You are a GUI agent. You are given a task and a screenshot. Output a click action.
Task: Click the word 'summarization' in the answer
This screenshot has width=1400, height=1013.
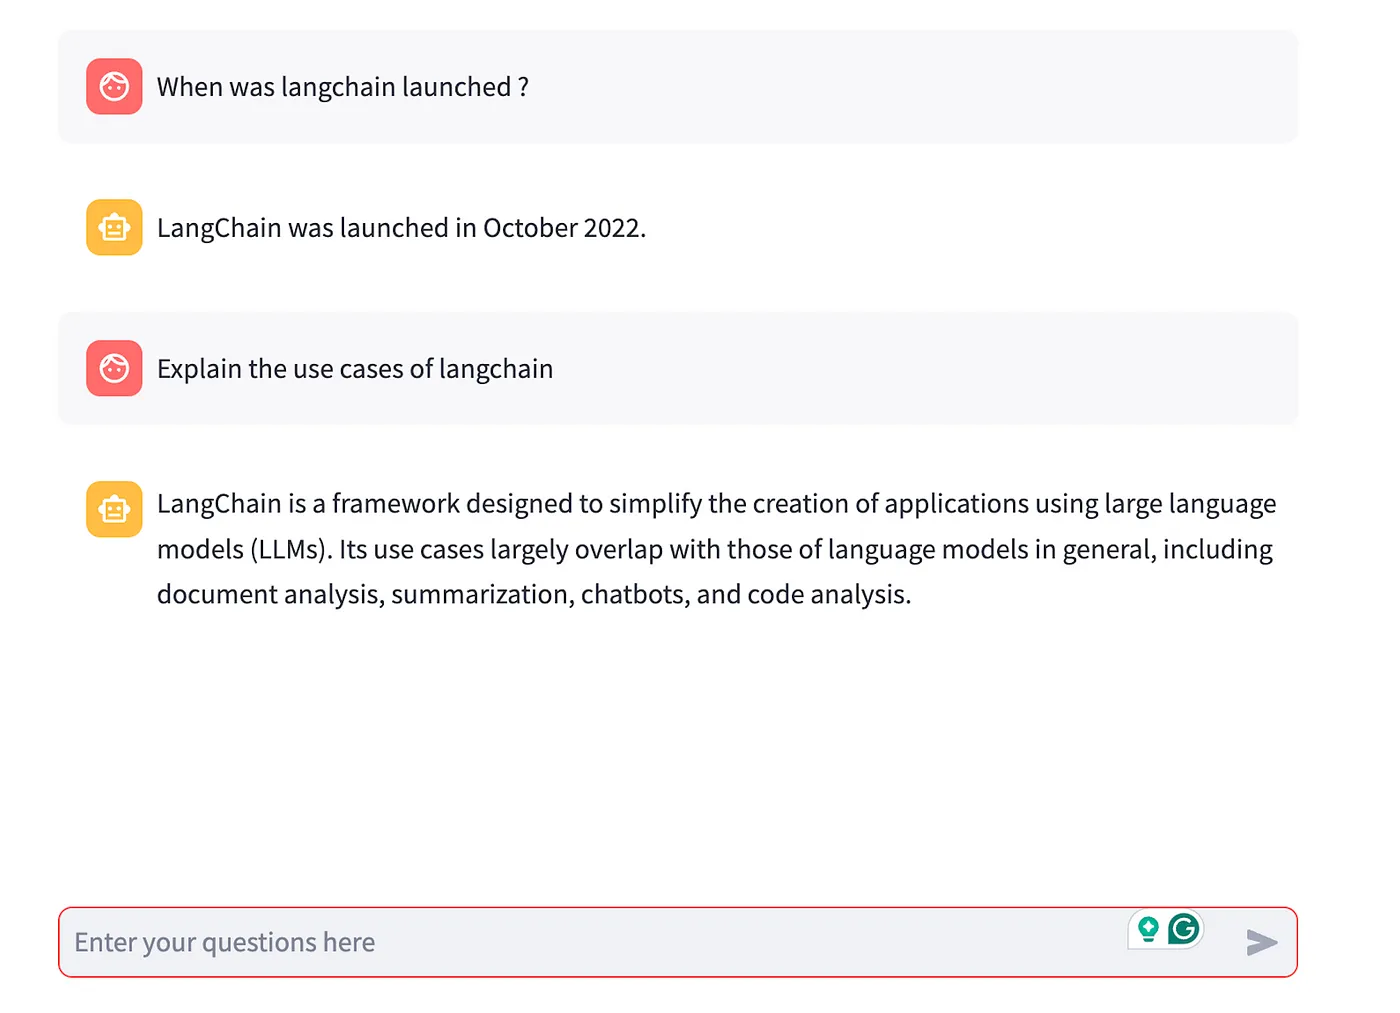(481, 594)
